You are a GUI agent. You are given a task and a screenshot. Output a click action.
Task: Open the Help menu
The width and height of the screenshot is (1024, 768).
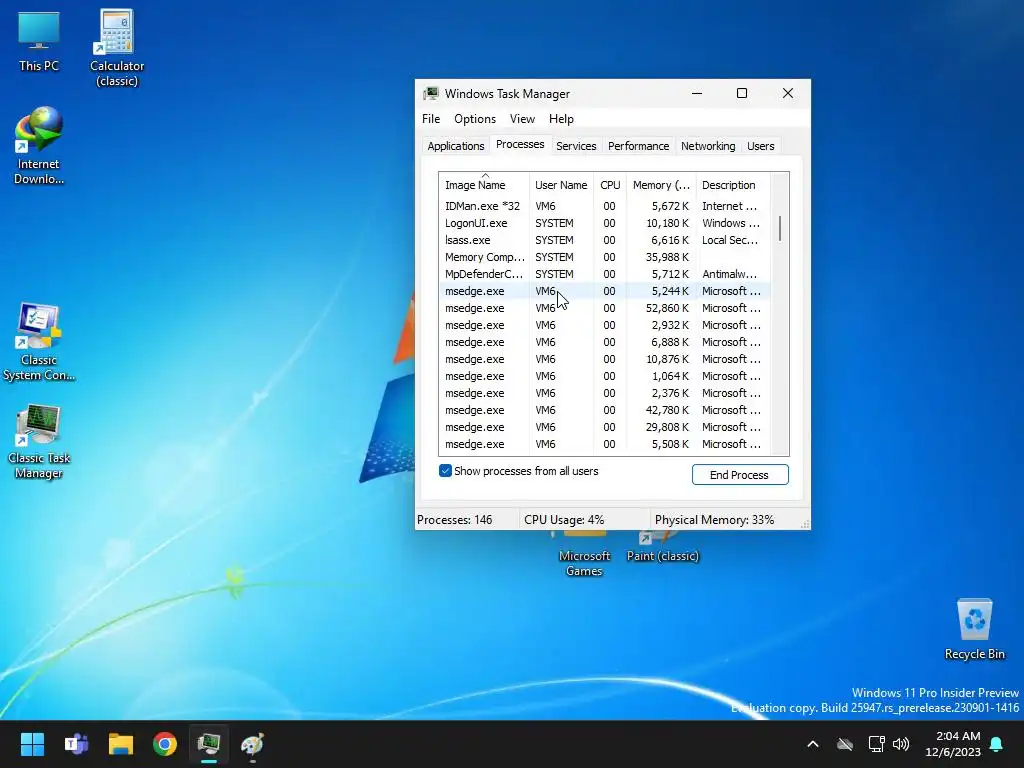[561, 119]
